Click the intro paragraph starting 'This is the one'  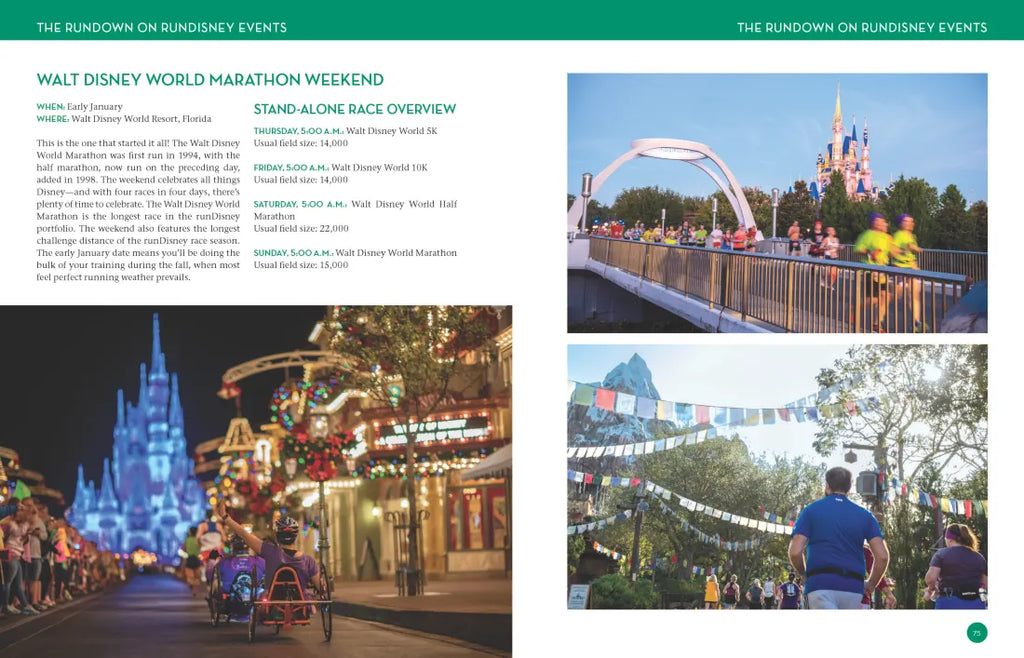[138, 210]
